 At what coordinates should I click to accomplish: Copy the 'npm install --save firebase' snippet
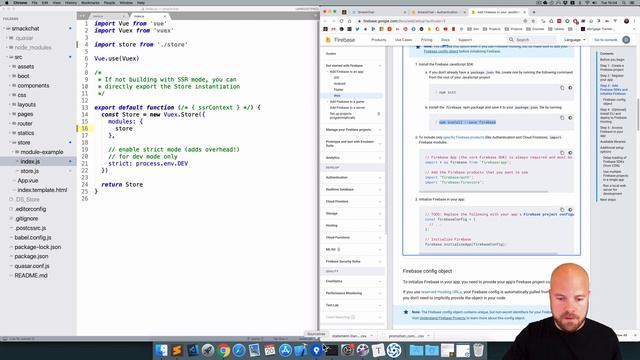562,118
